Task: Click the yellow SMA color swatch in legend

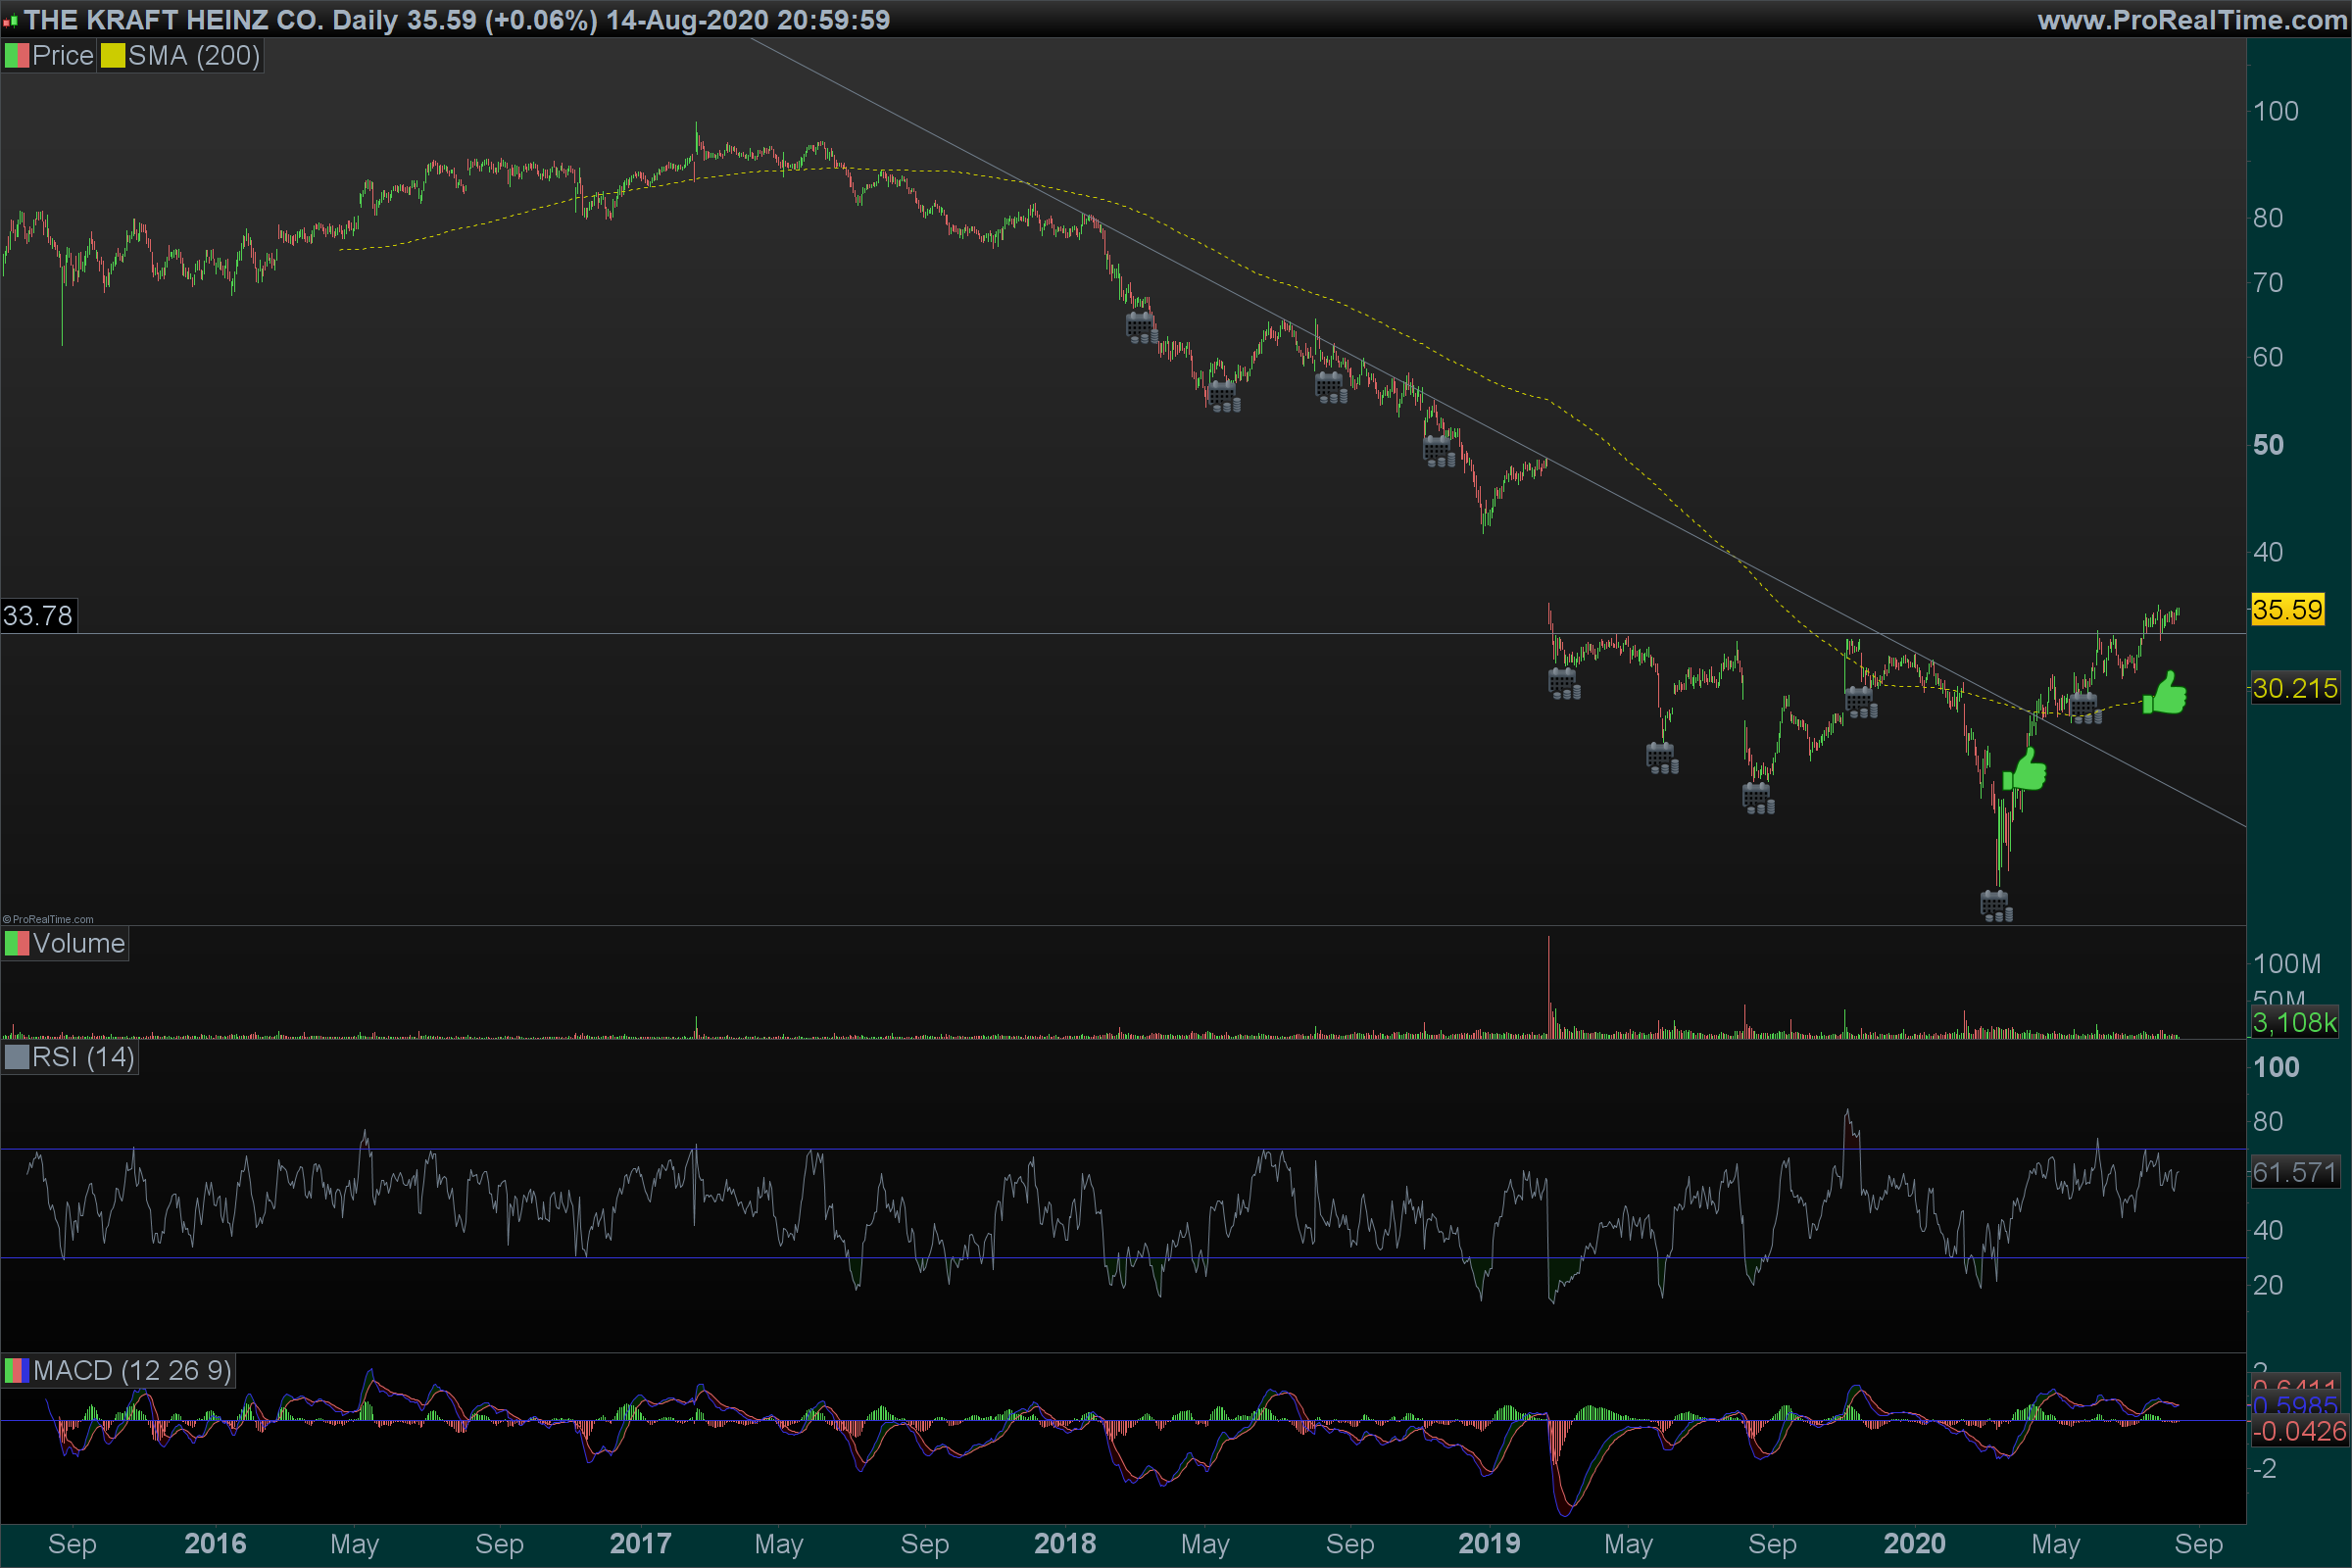Action: pyautogui.click(x=112, y=56)
